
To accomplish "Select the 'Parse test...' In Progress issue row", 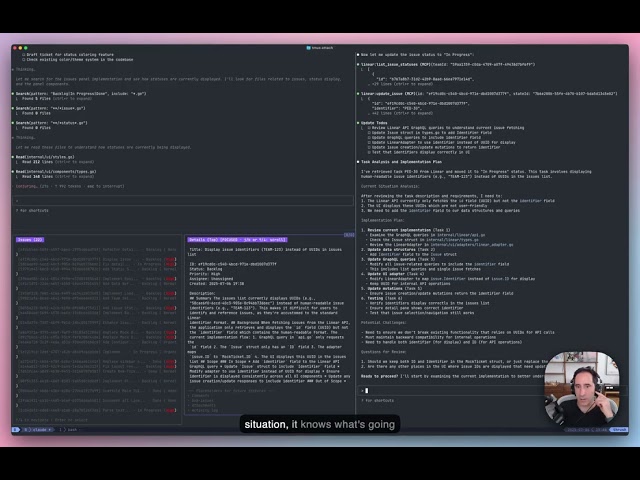I will [x=97, y=410].
